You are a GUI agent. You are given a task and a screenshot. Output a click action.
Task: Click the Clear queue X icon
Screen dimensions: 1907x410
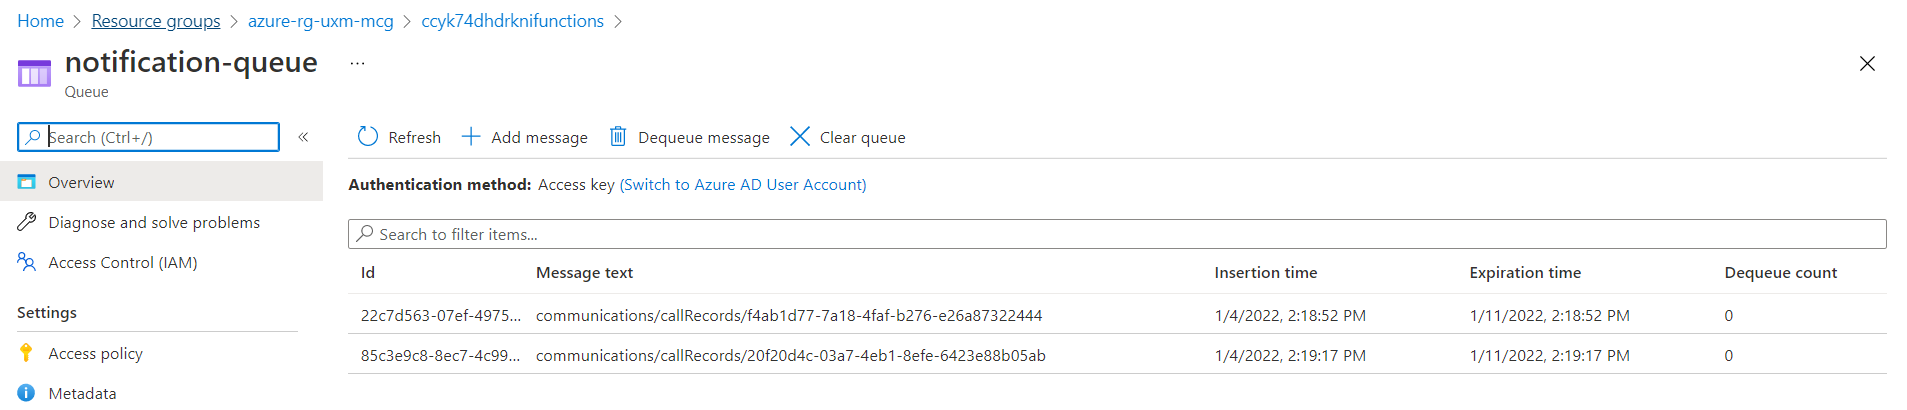800,137
